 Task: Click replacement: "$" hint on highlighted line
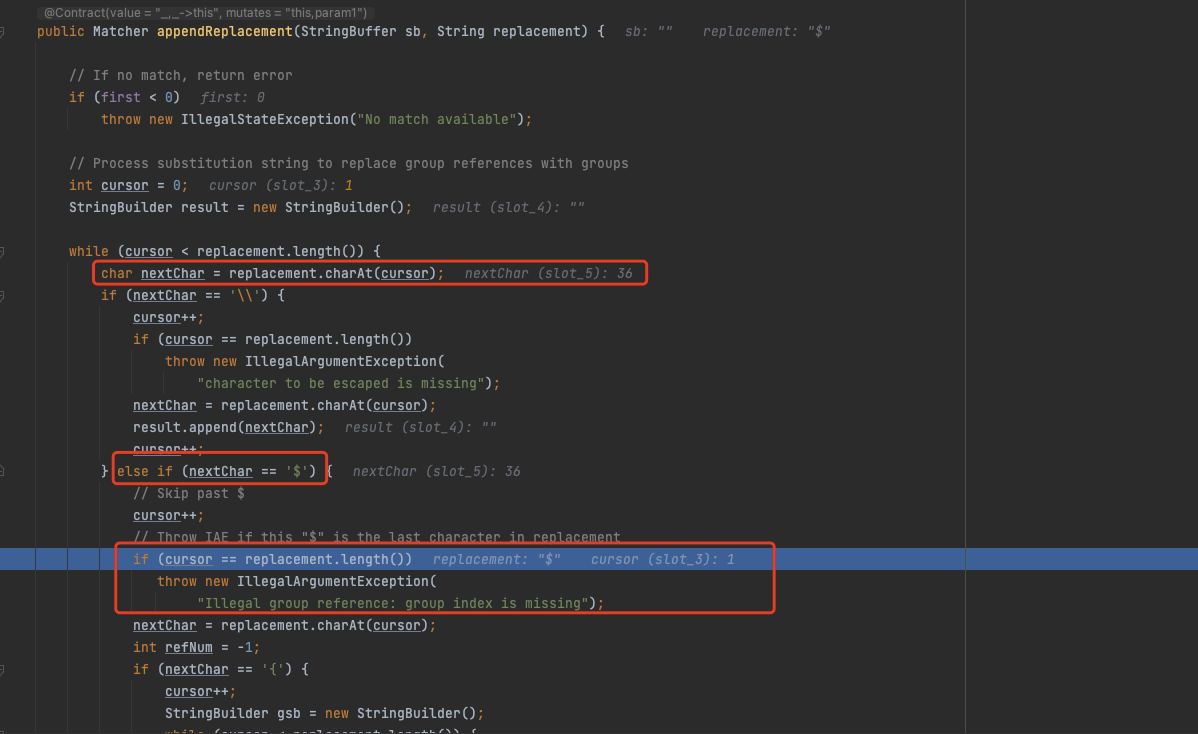coord(497,559)
